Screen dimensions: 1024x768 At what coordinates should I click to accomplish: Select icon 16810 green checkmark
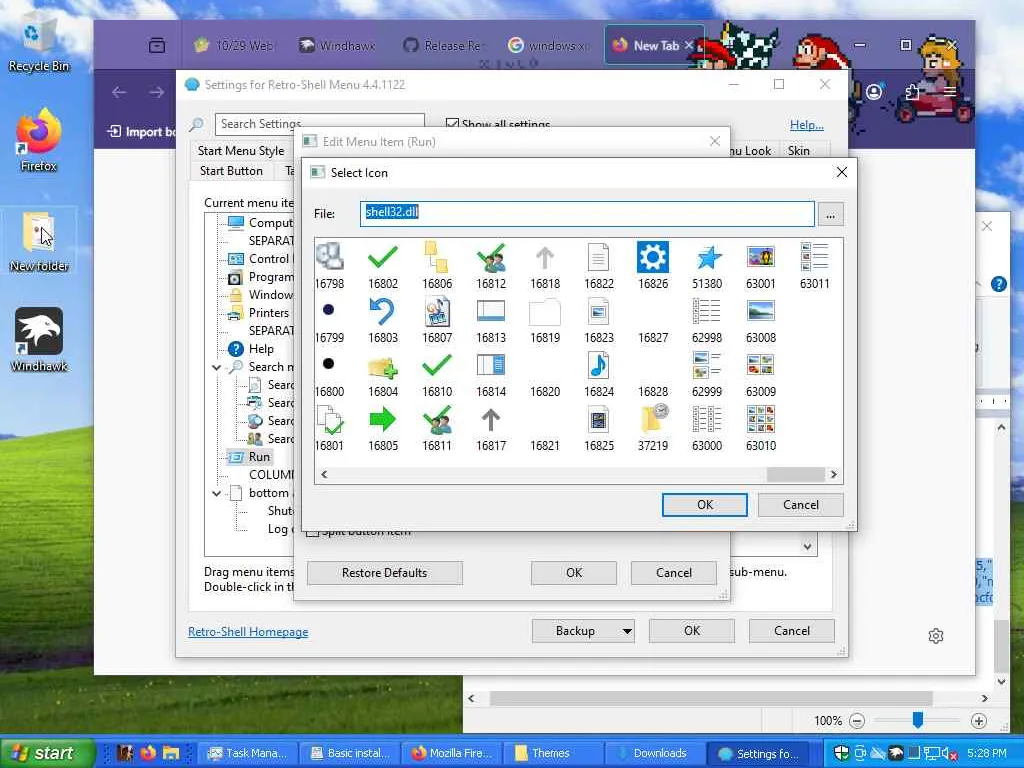coord(437,365)
